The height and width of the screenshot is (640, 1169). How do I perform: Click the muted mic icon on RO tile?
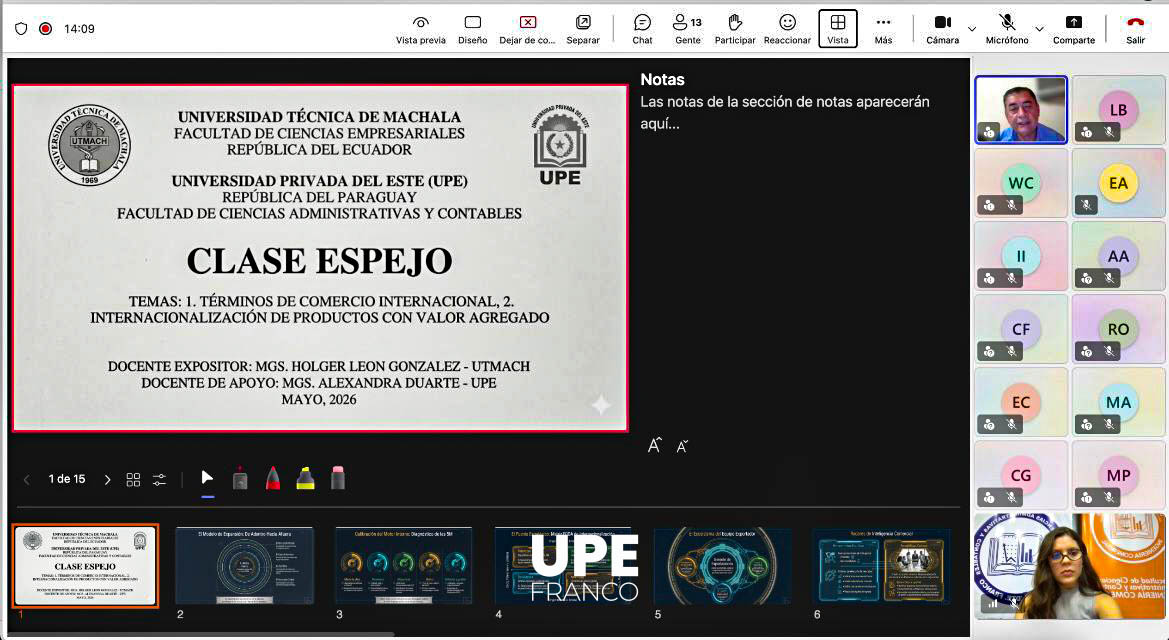pos(1109,351)
